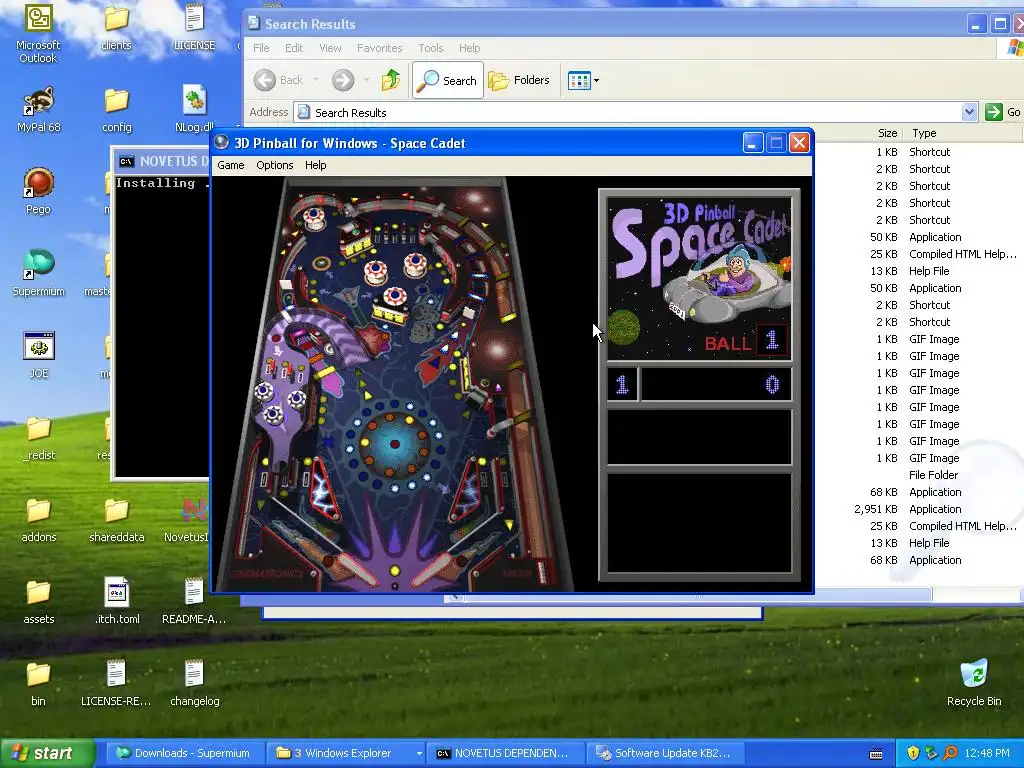Select the Pego desktop icon

(39, 191)
